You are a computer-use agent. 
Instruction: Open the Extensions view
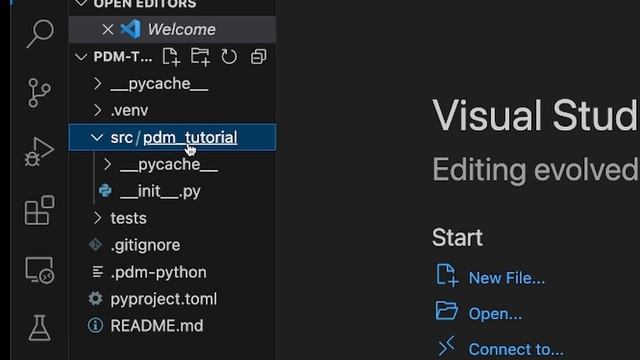(x=39, y=210)
